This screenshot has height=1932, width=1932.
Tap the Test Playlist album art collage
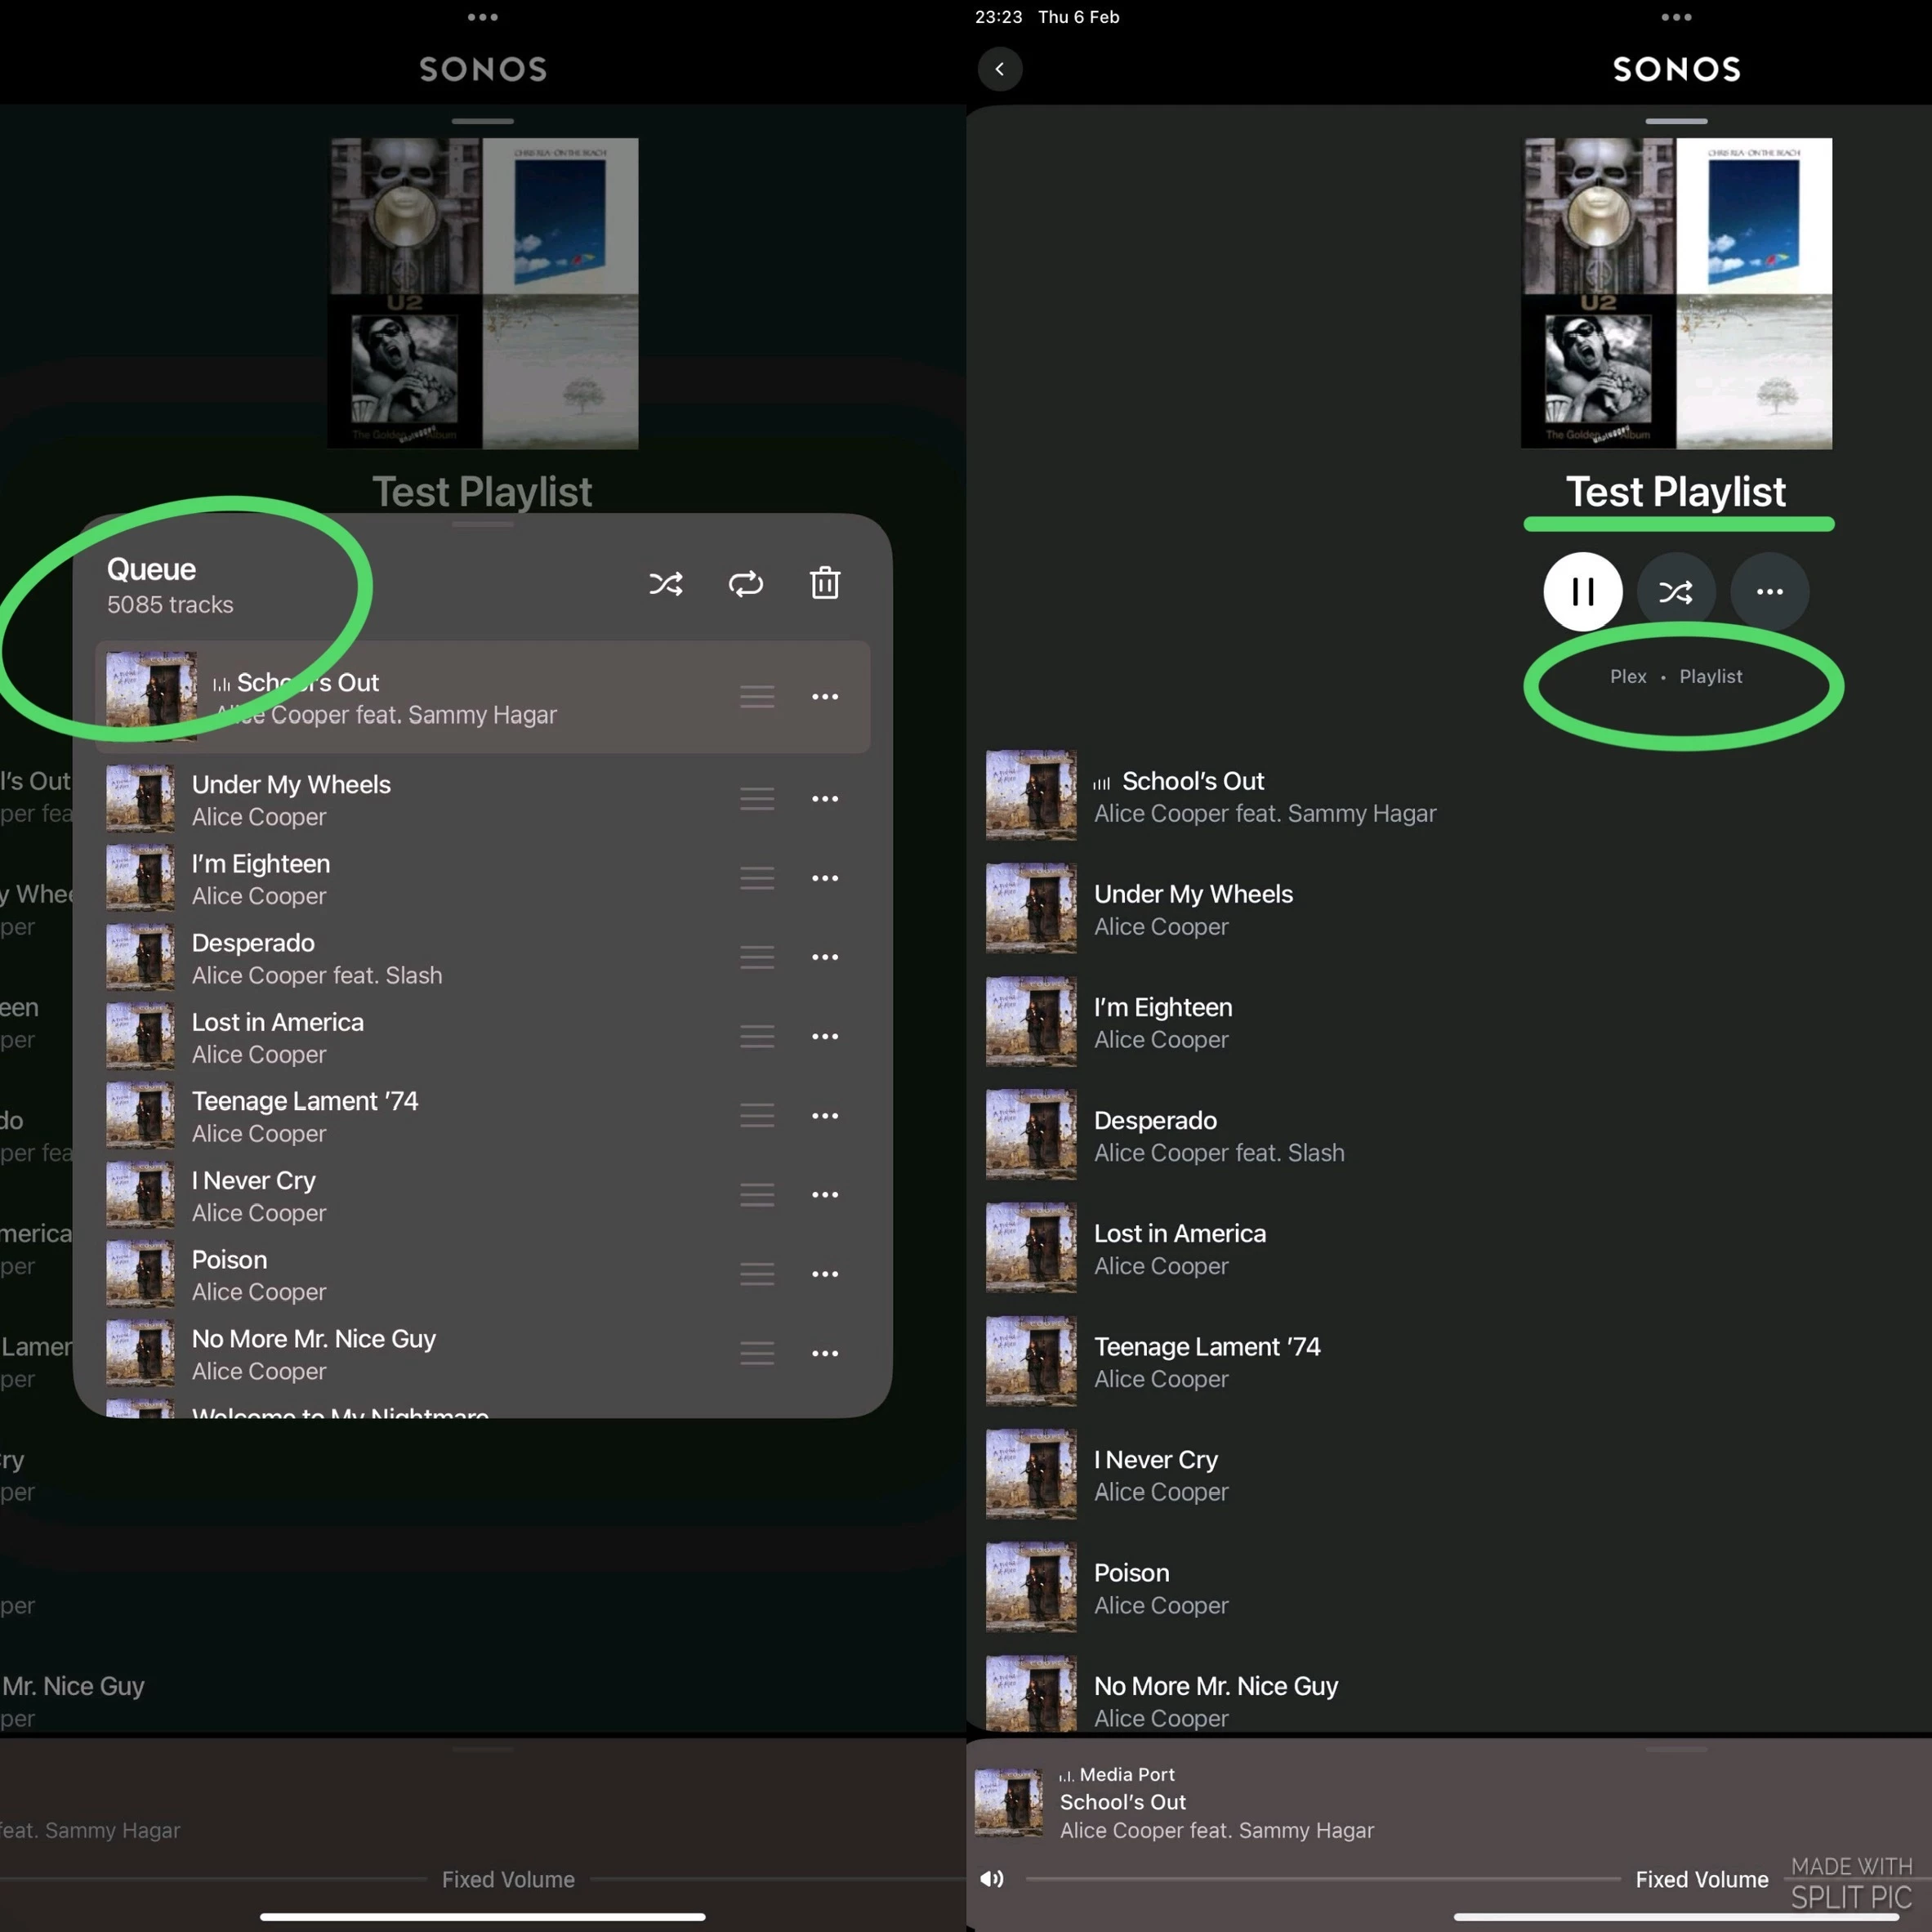[x=1676, y=293]
